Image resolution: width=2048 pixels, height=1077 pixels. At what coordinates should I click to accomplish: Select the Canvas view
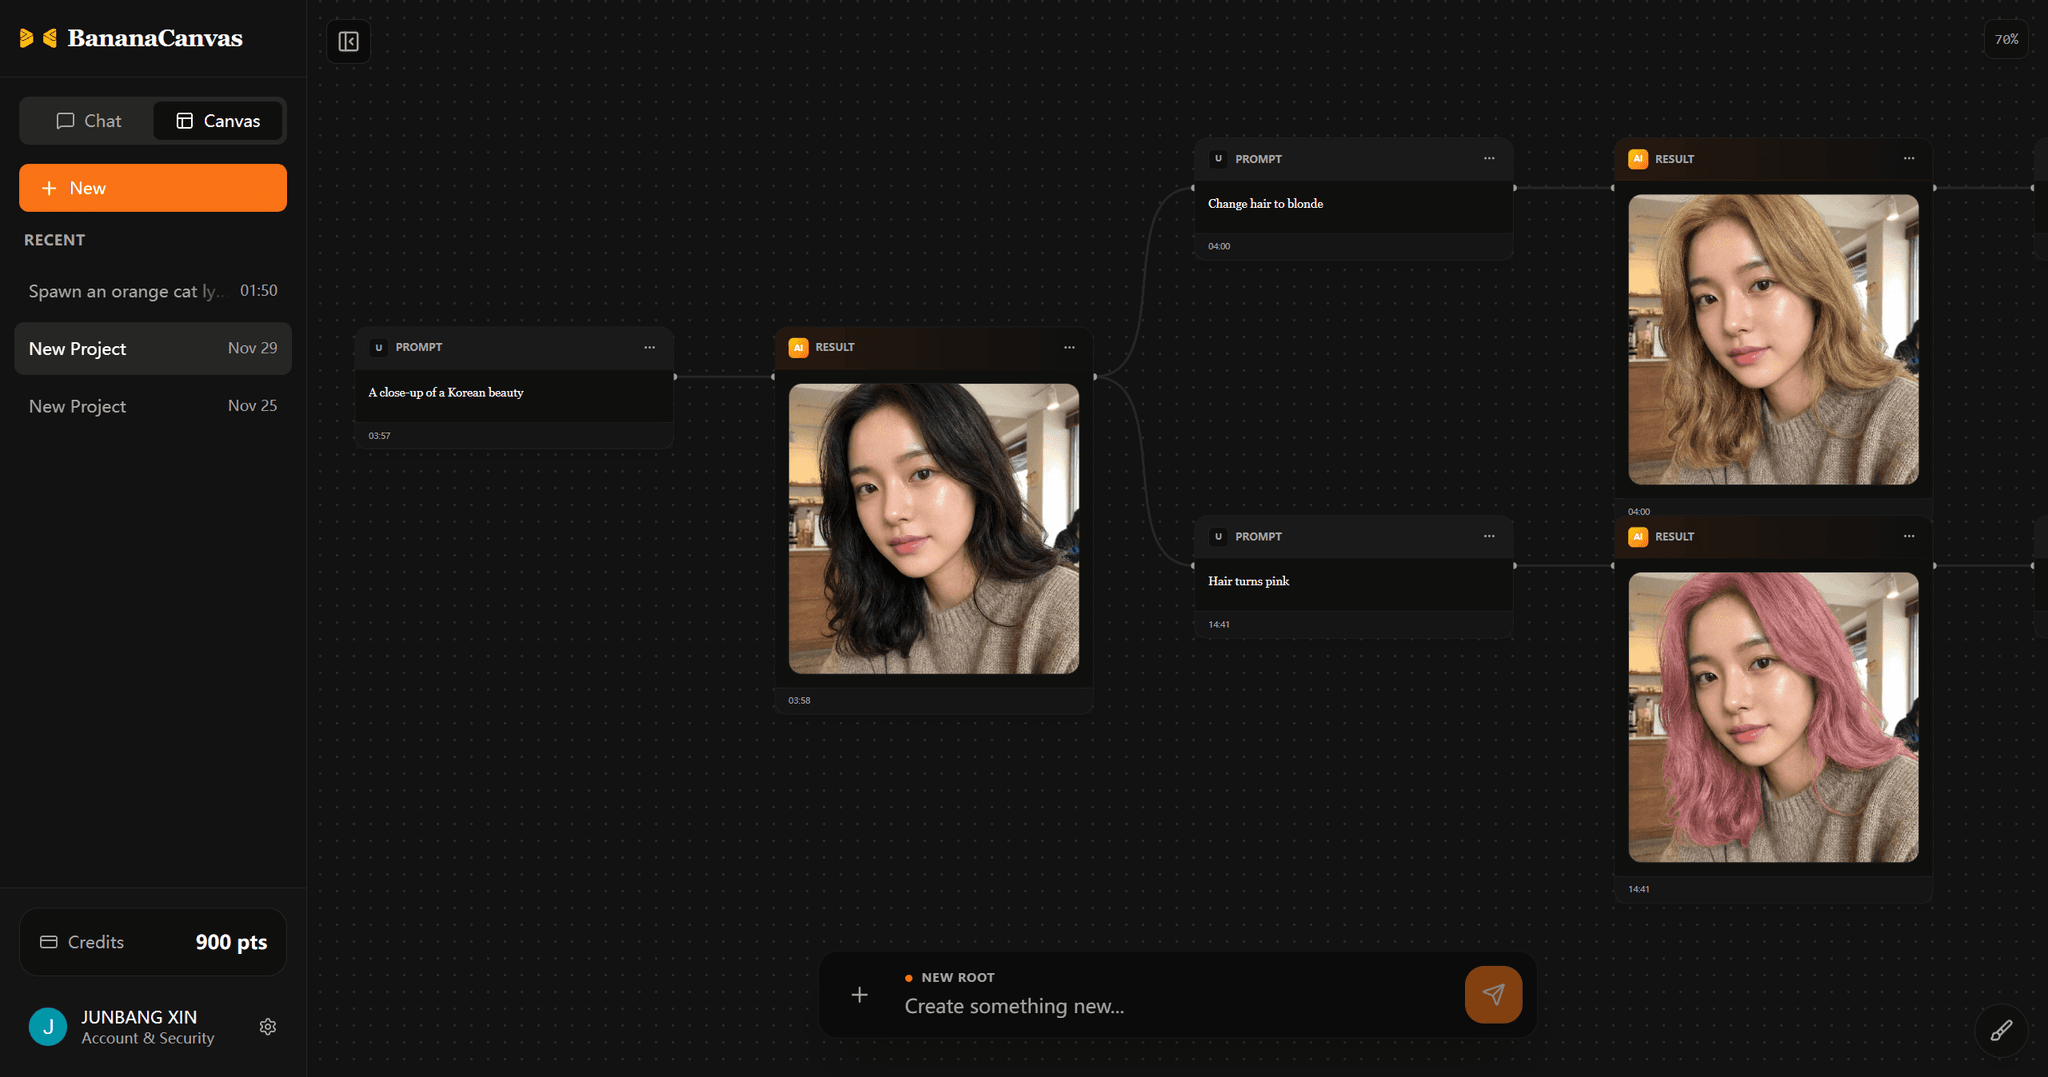pyautogui.click(x=218, y=120)
